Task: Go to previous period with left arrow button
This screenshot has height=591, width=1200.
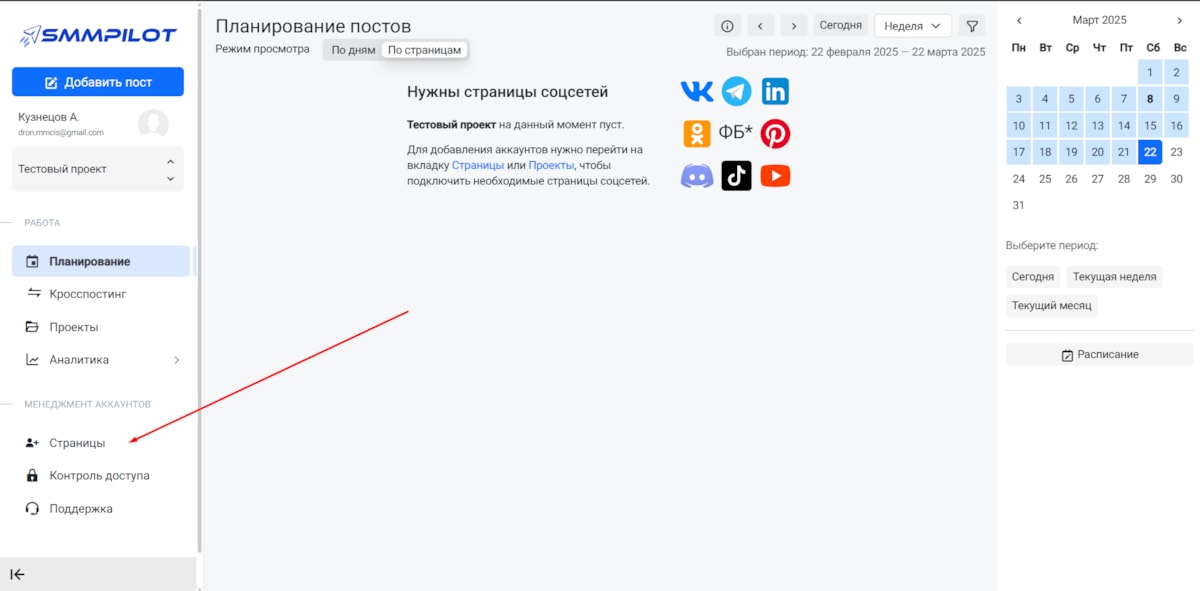Action: (761, 26)
